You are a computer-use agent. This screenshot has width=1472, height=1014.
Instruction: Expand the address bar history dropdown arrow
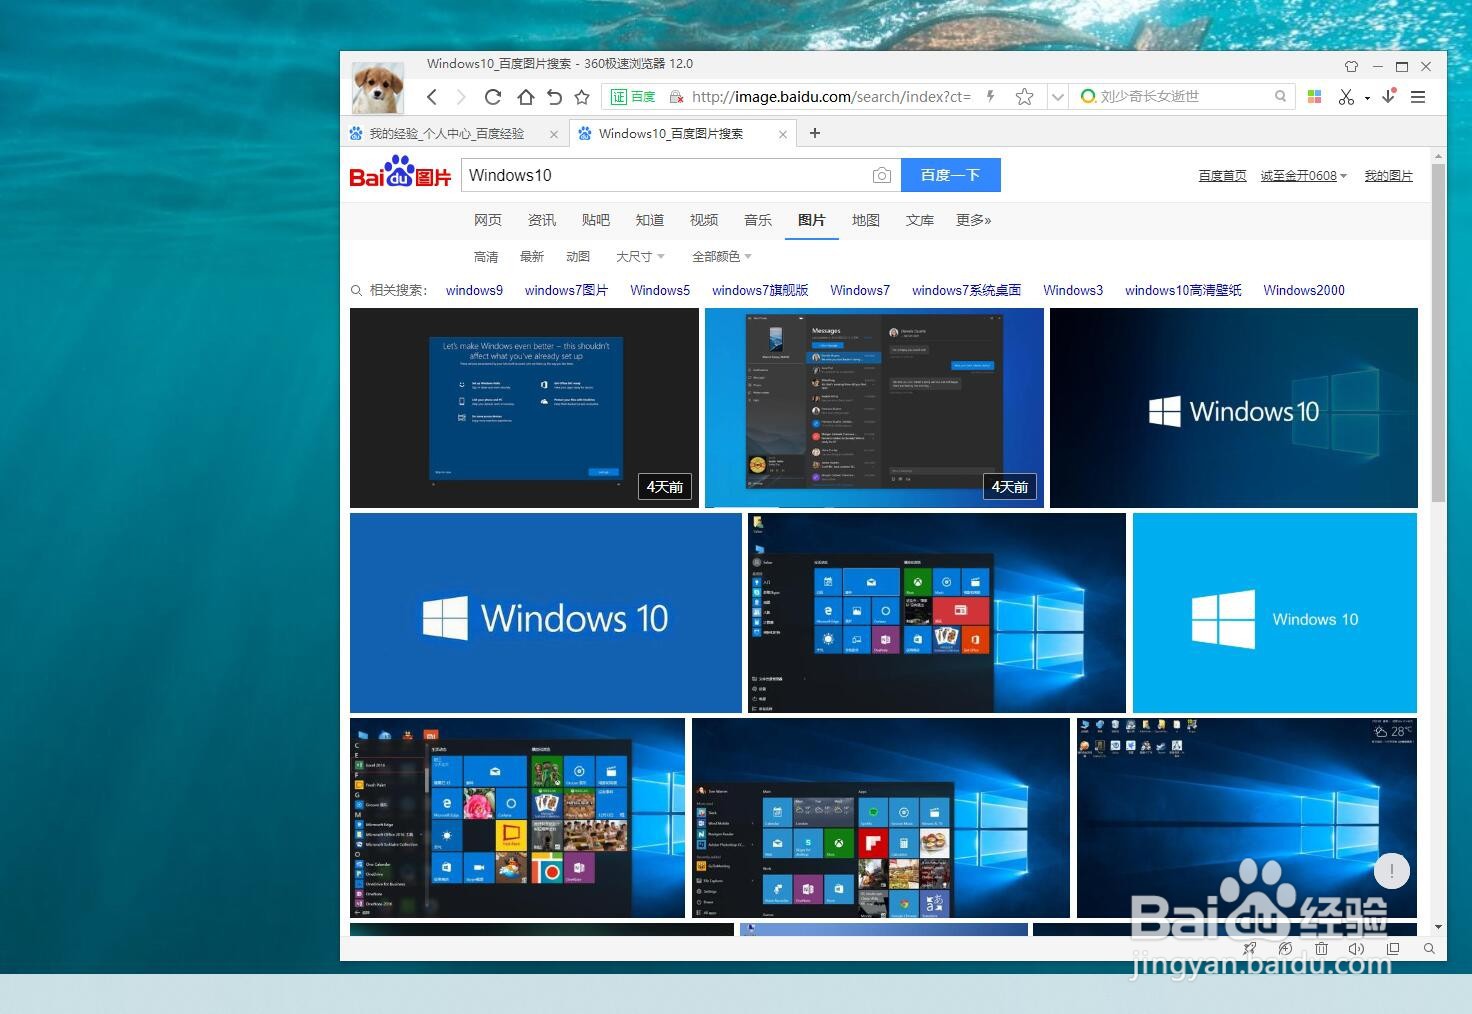pos(1057,97)
